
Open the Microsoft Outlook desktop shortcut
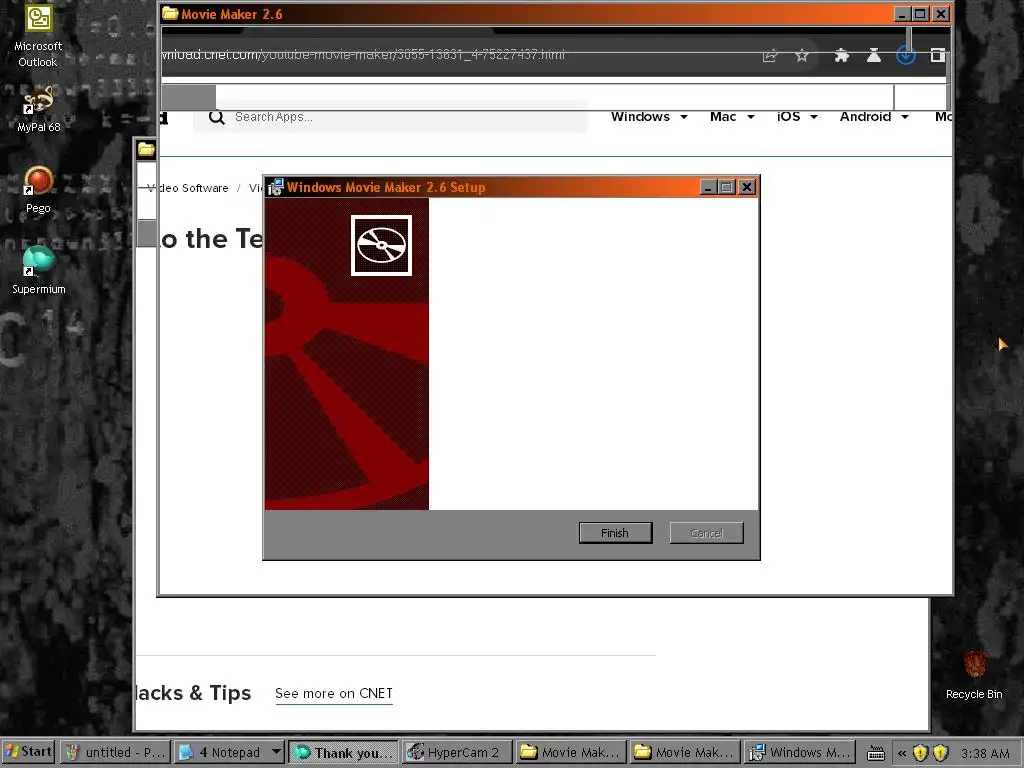click(38, 36)
